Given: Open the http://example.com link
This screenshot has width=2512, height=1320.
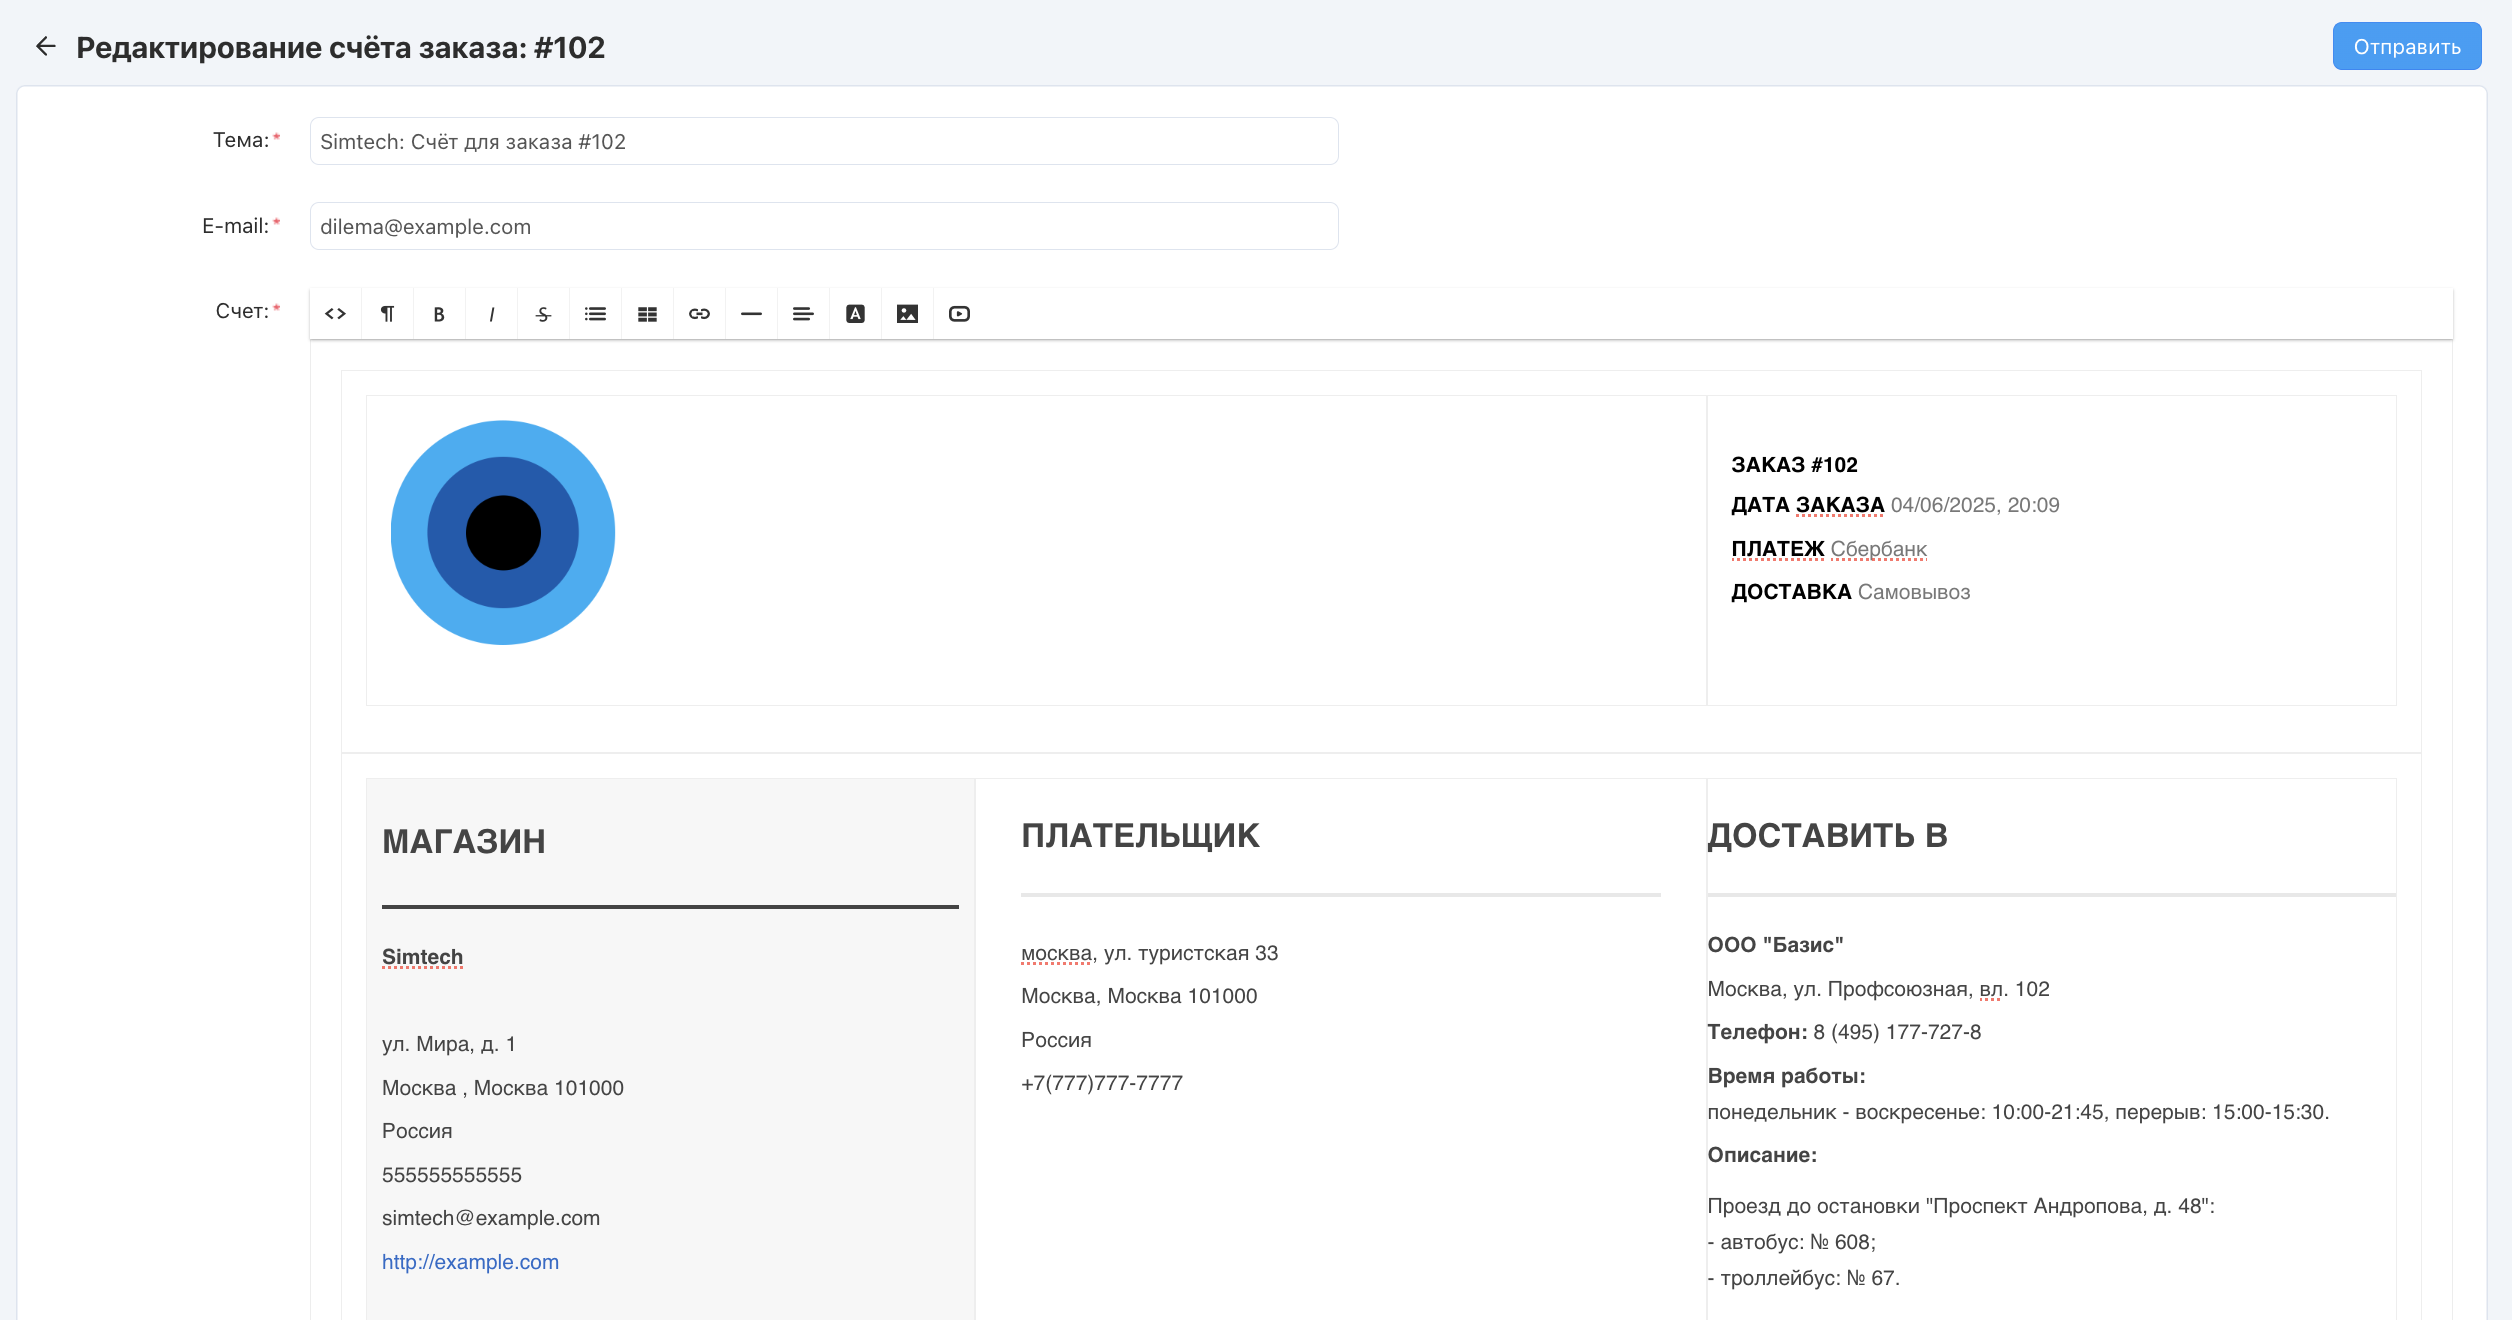Looking at the screenshot, I should click(470, 1262).
